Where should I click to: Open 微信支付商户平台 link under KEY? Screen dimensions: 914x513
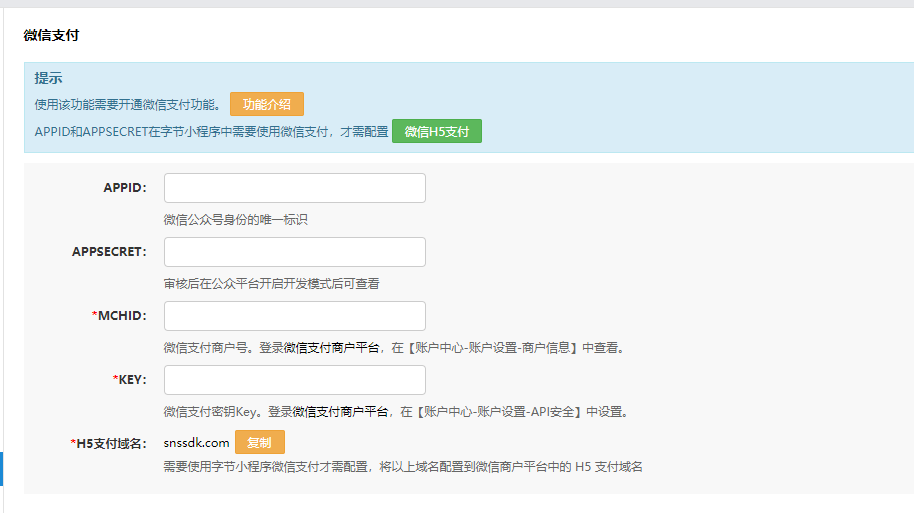pyautogui.click(x=340, y=412)
